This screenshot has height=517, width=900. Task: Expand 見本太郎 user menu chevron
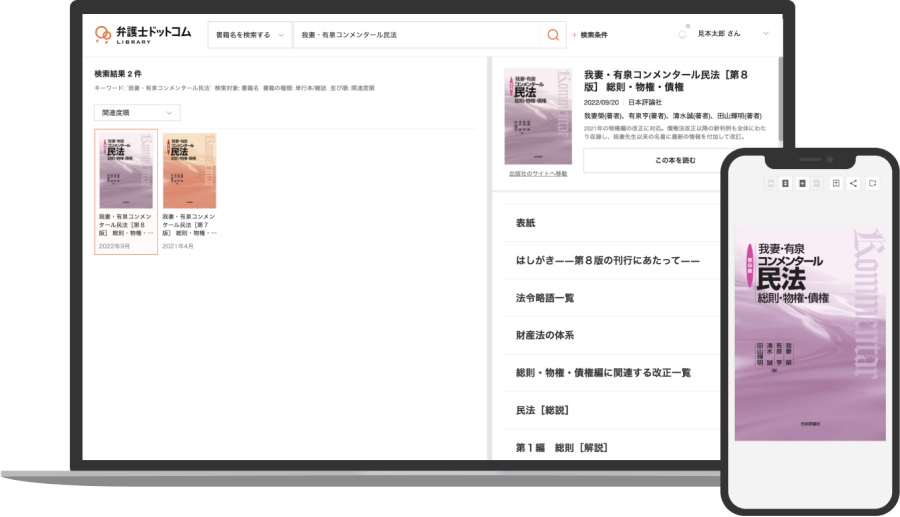[x=766, y=34]
